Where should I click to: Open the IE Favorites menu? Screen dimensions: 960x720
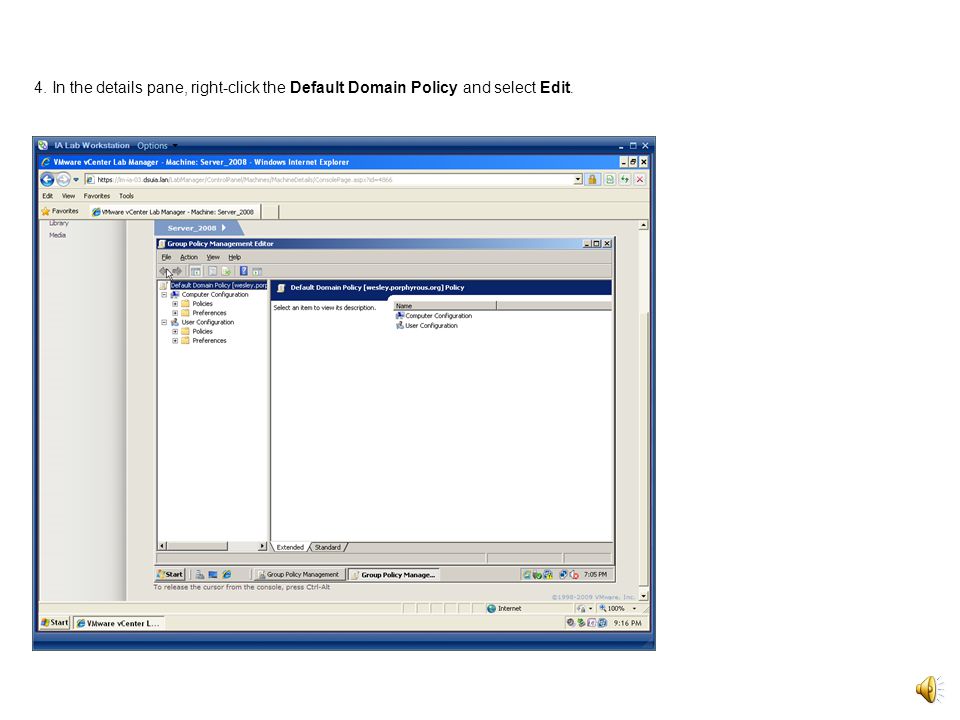(97, 196)
